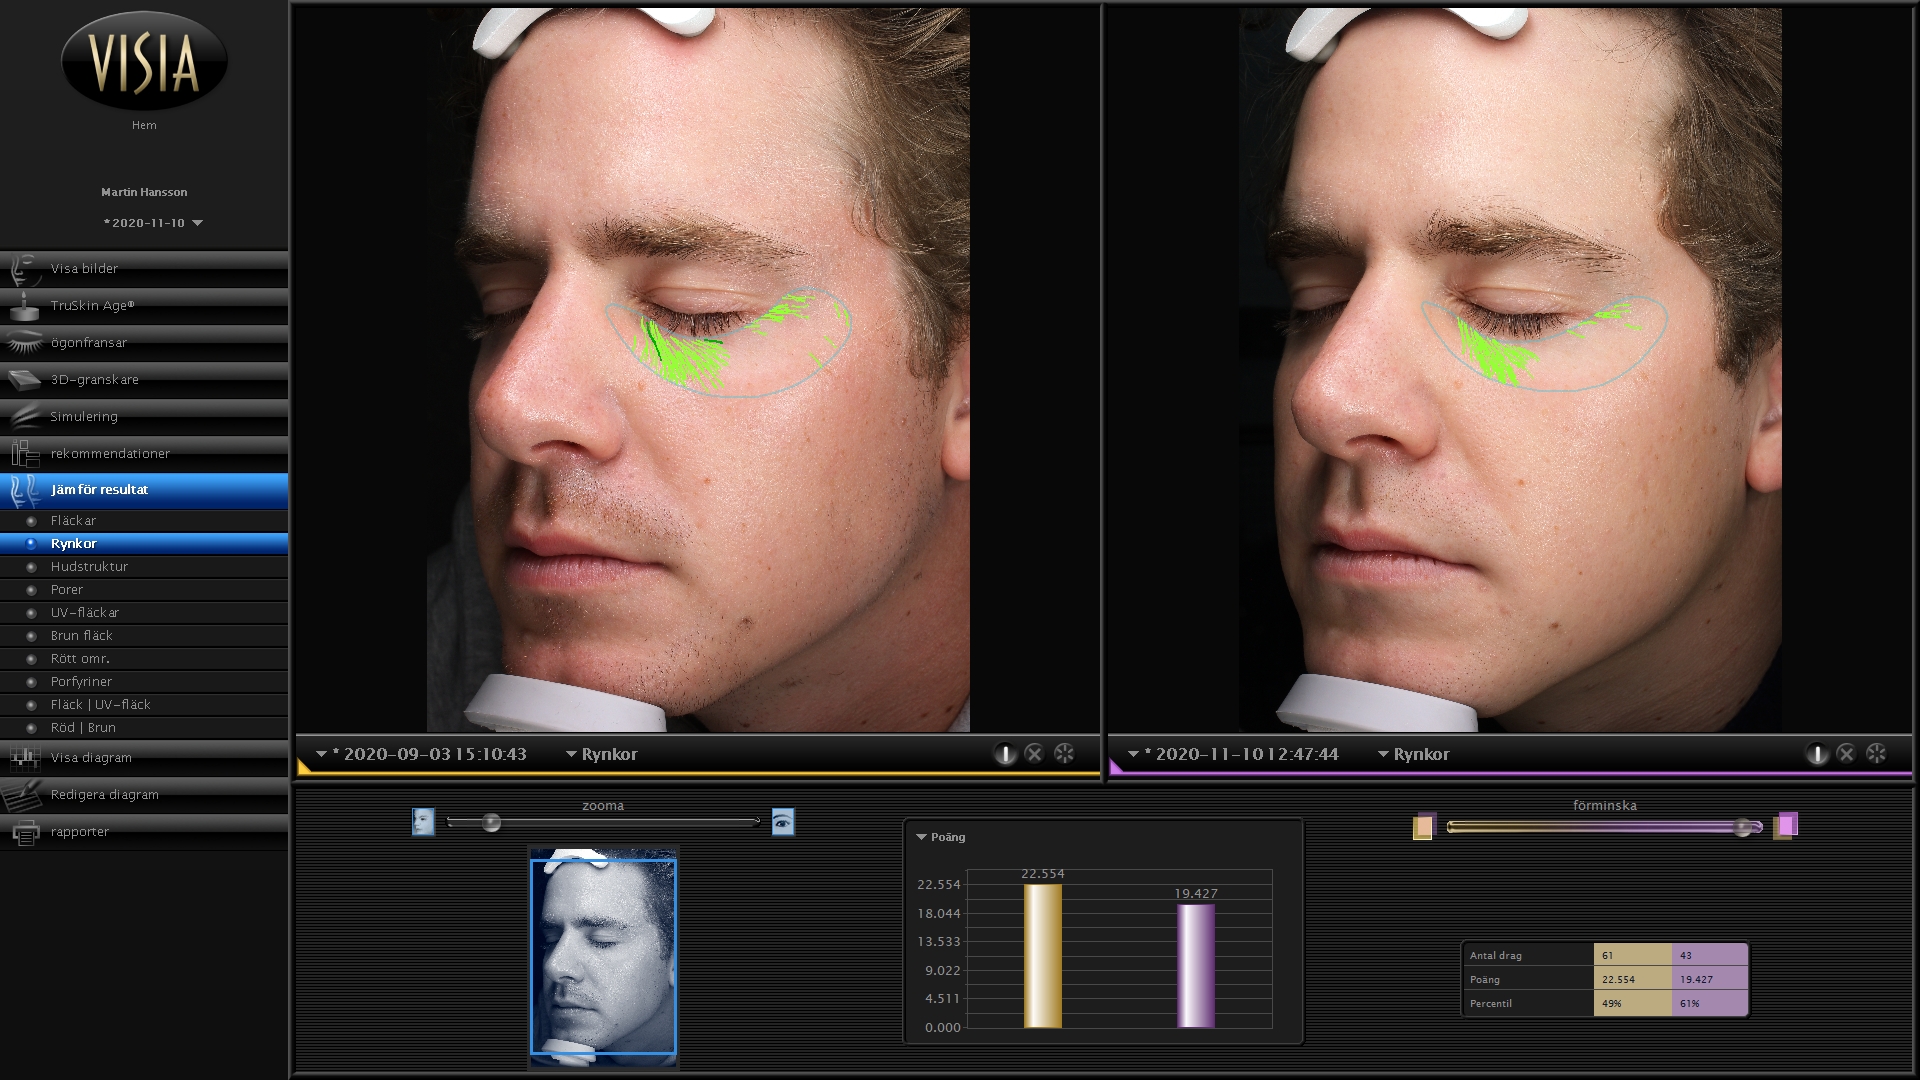The width and height of the screenshot is (1920, 1080).
Task: Click the VISIA Hem logo
Action: point(144,62)
